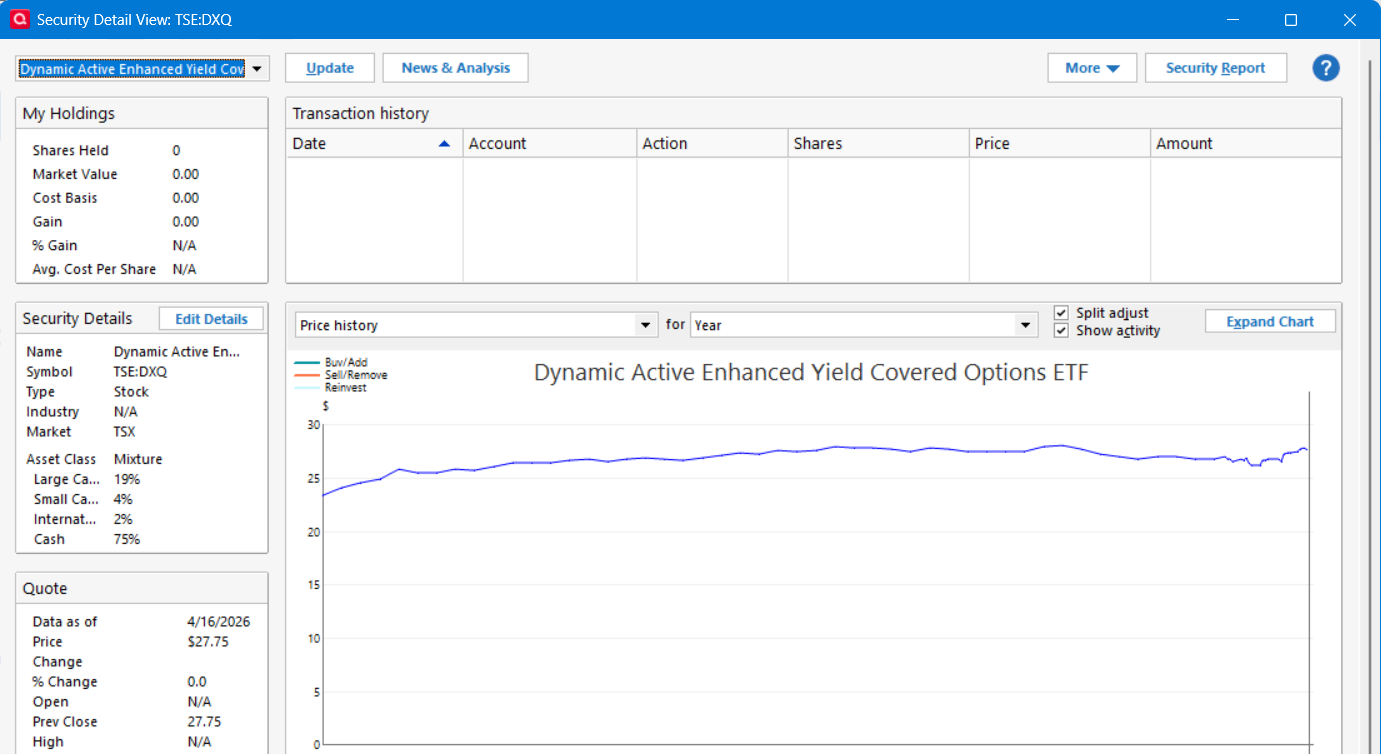The height and width of the screenshot is (754, 1381).
Task: Sort transactions by Action column header
Action: [713, 144]
